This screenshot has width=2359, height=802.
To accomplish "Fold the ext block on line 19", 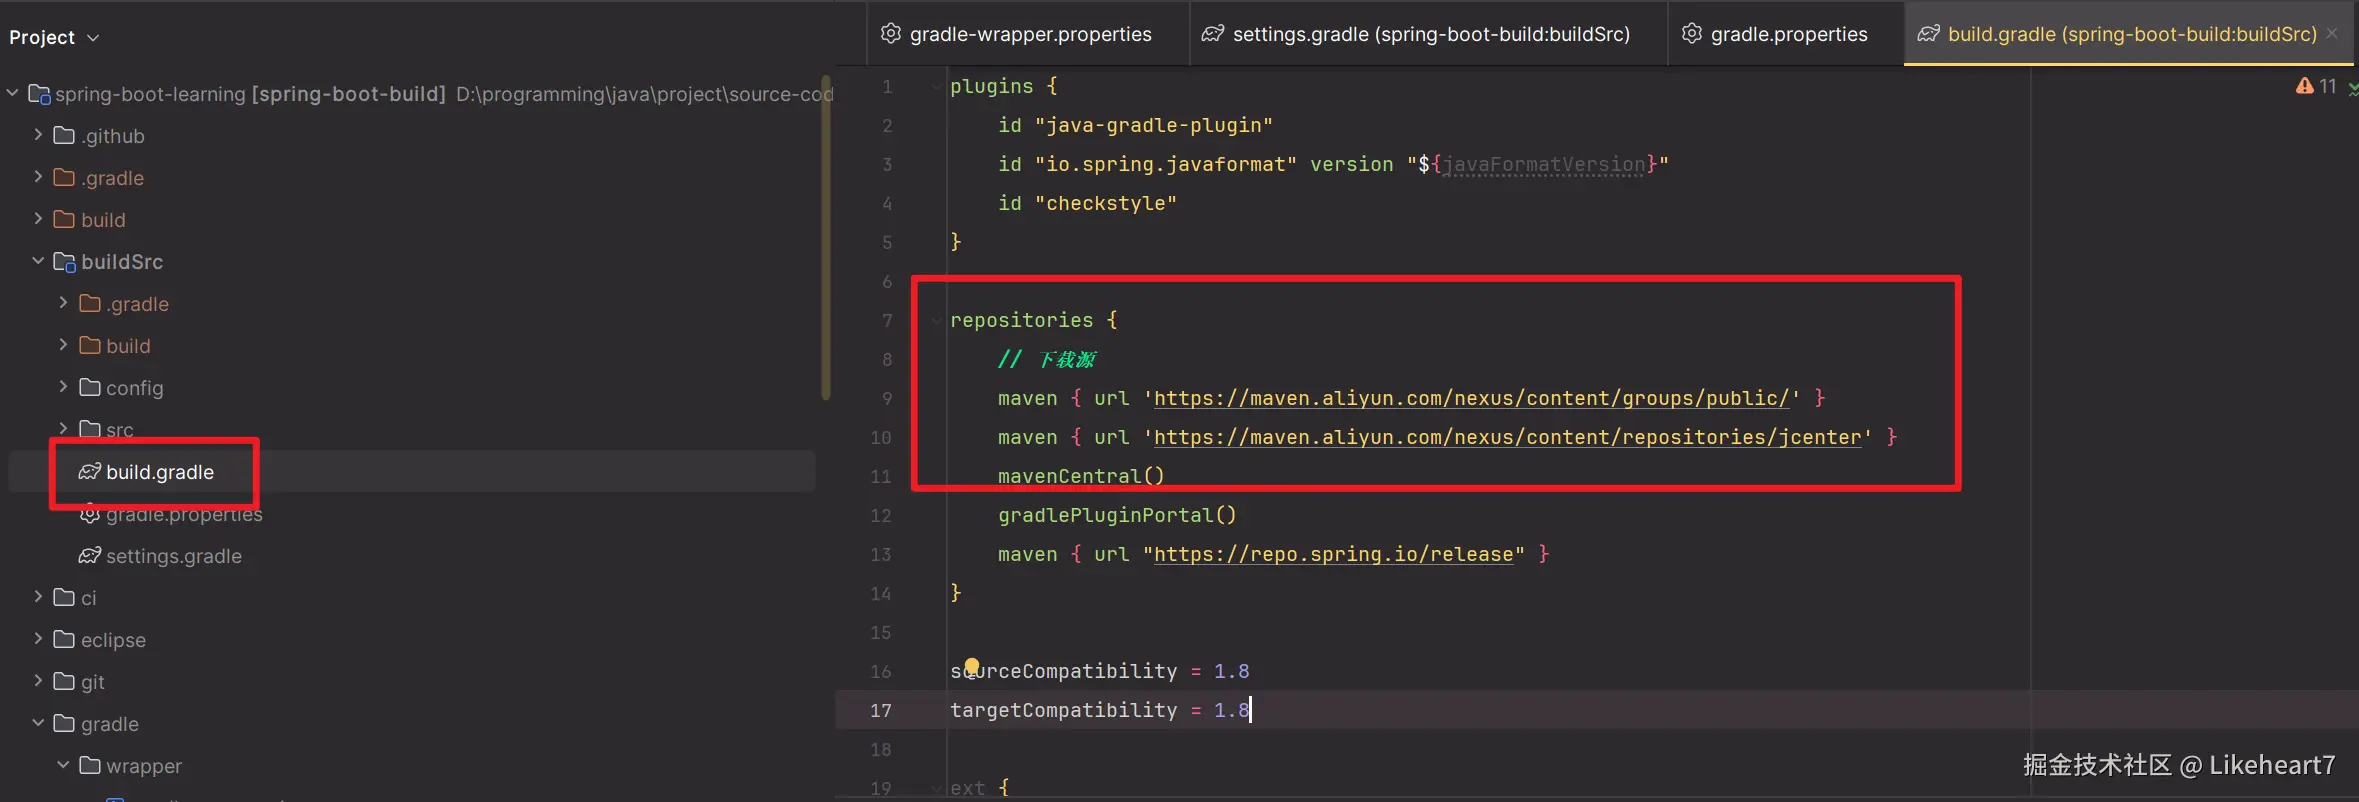I will (x=935, y=789).
